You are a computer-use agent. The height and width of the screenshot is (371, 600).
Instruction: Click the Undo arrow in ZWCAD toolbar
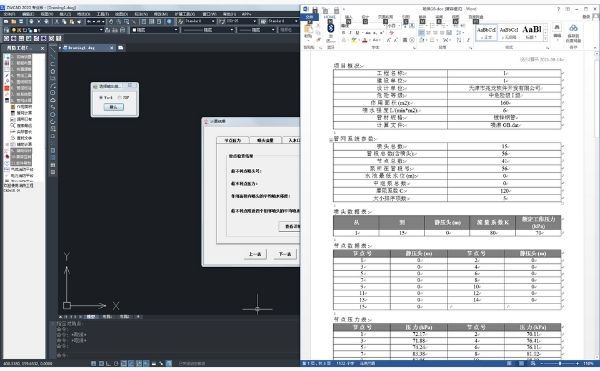pyautogui.click(x=89, y=21)
